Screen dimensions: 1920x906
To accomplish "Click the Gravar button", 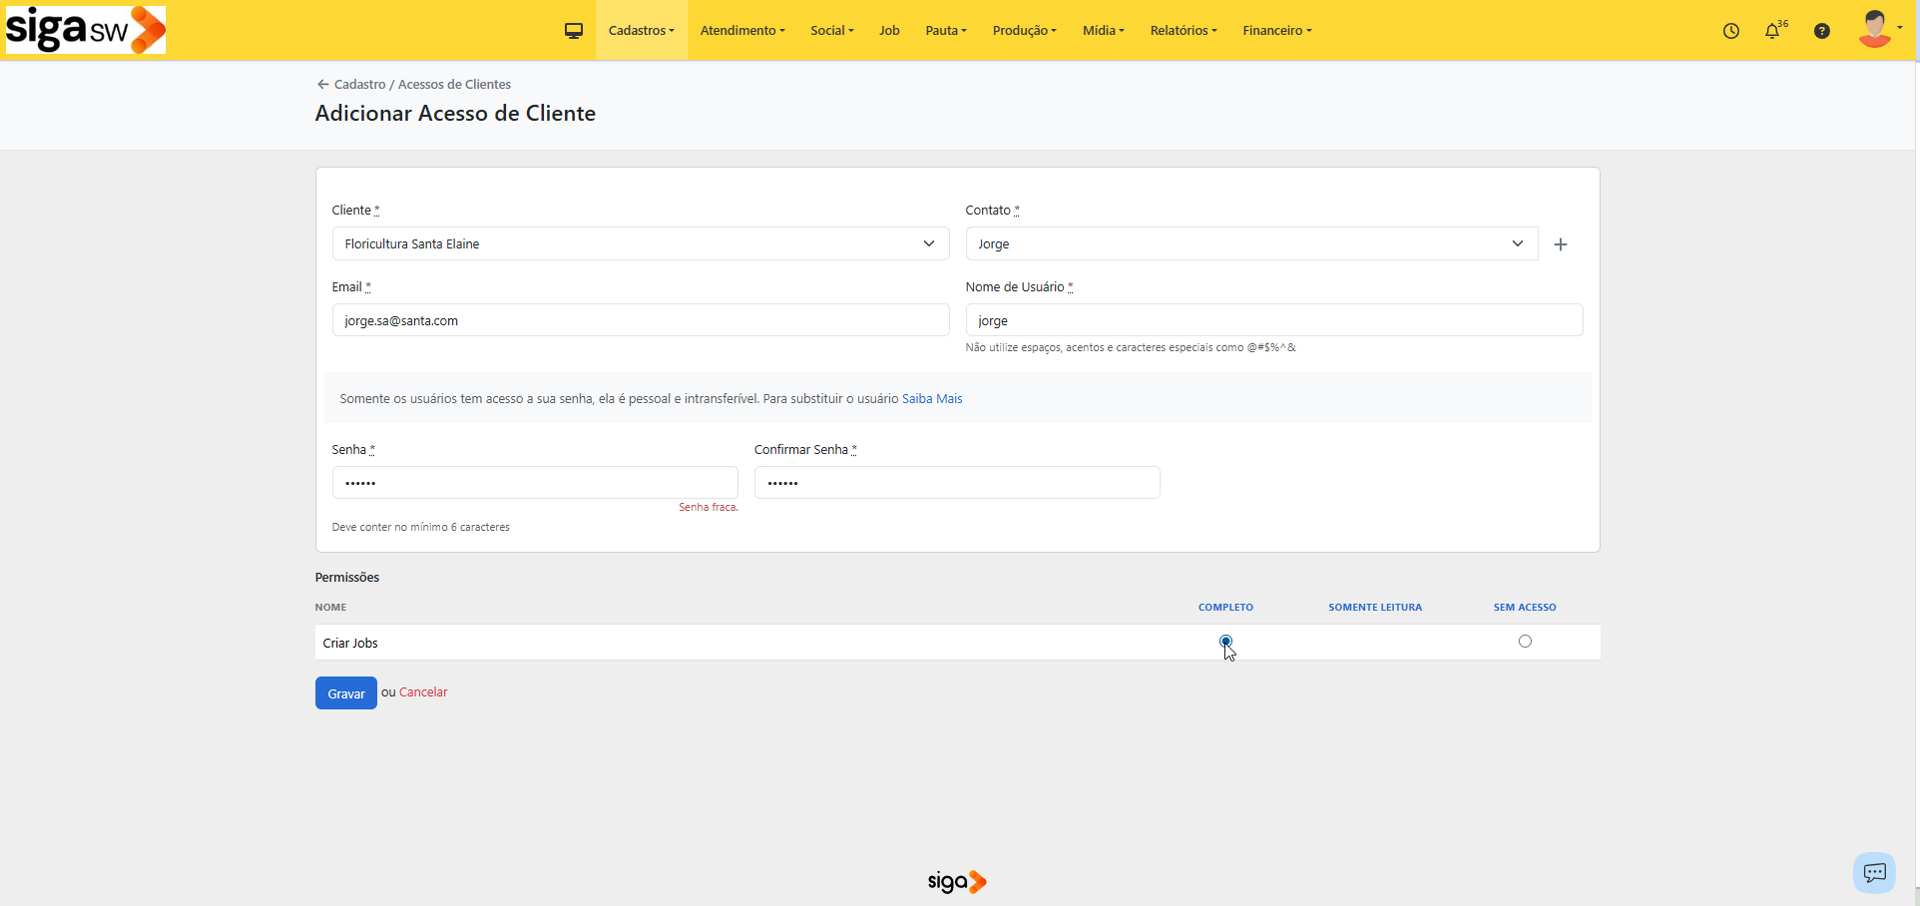I will pos(346,693).
